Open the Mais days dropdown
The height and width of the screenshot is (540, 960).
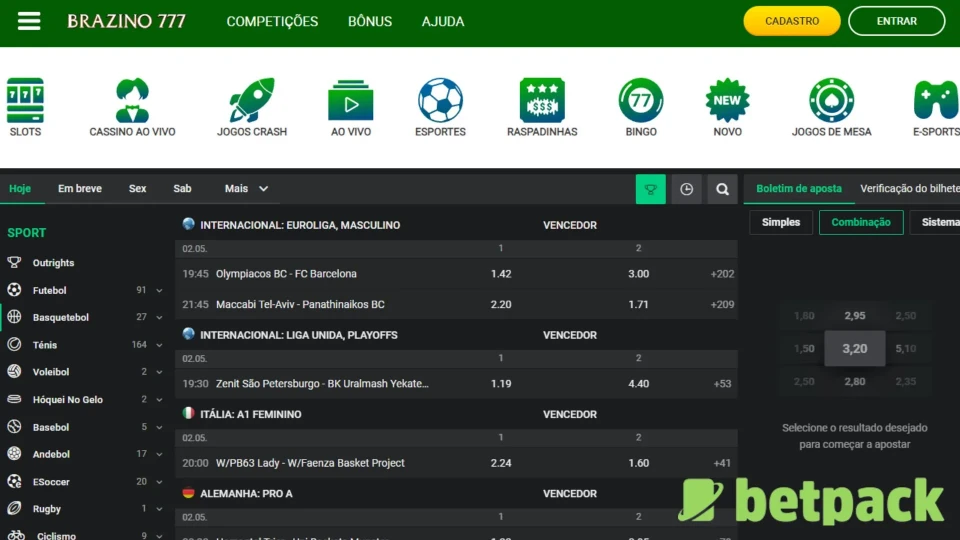[x=246, y=188]
